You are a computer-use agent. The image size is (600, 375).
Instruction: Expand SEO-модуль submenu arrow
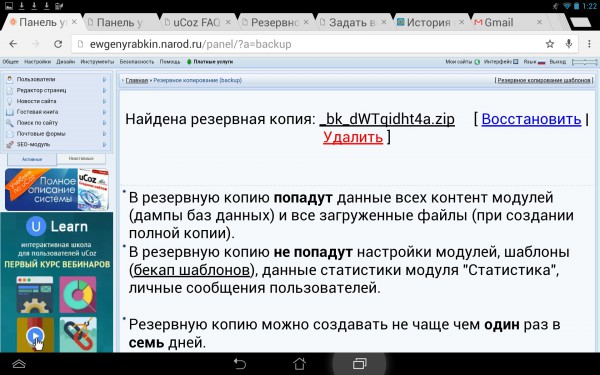click(104, 145)
